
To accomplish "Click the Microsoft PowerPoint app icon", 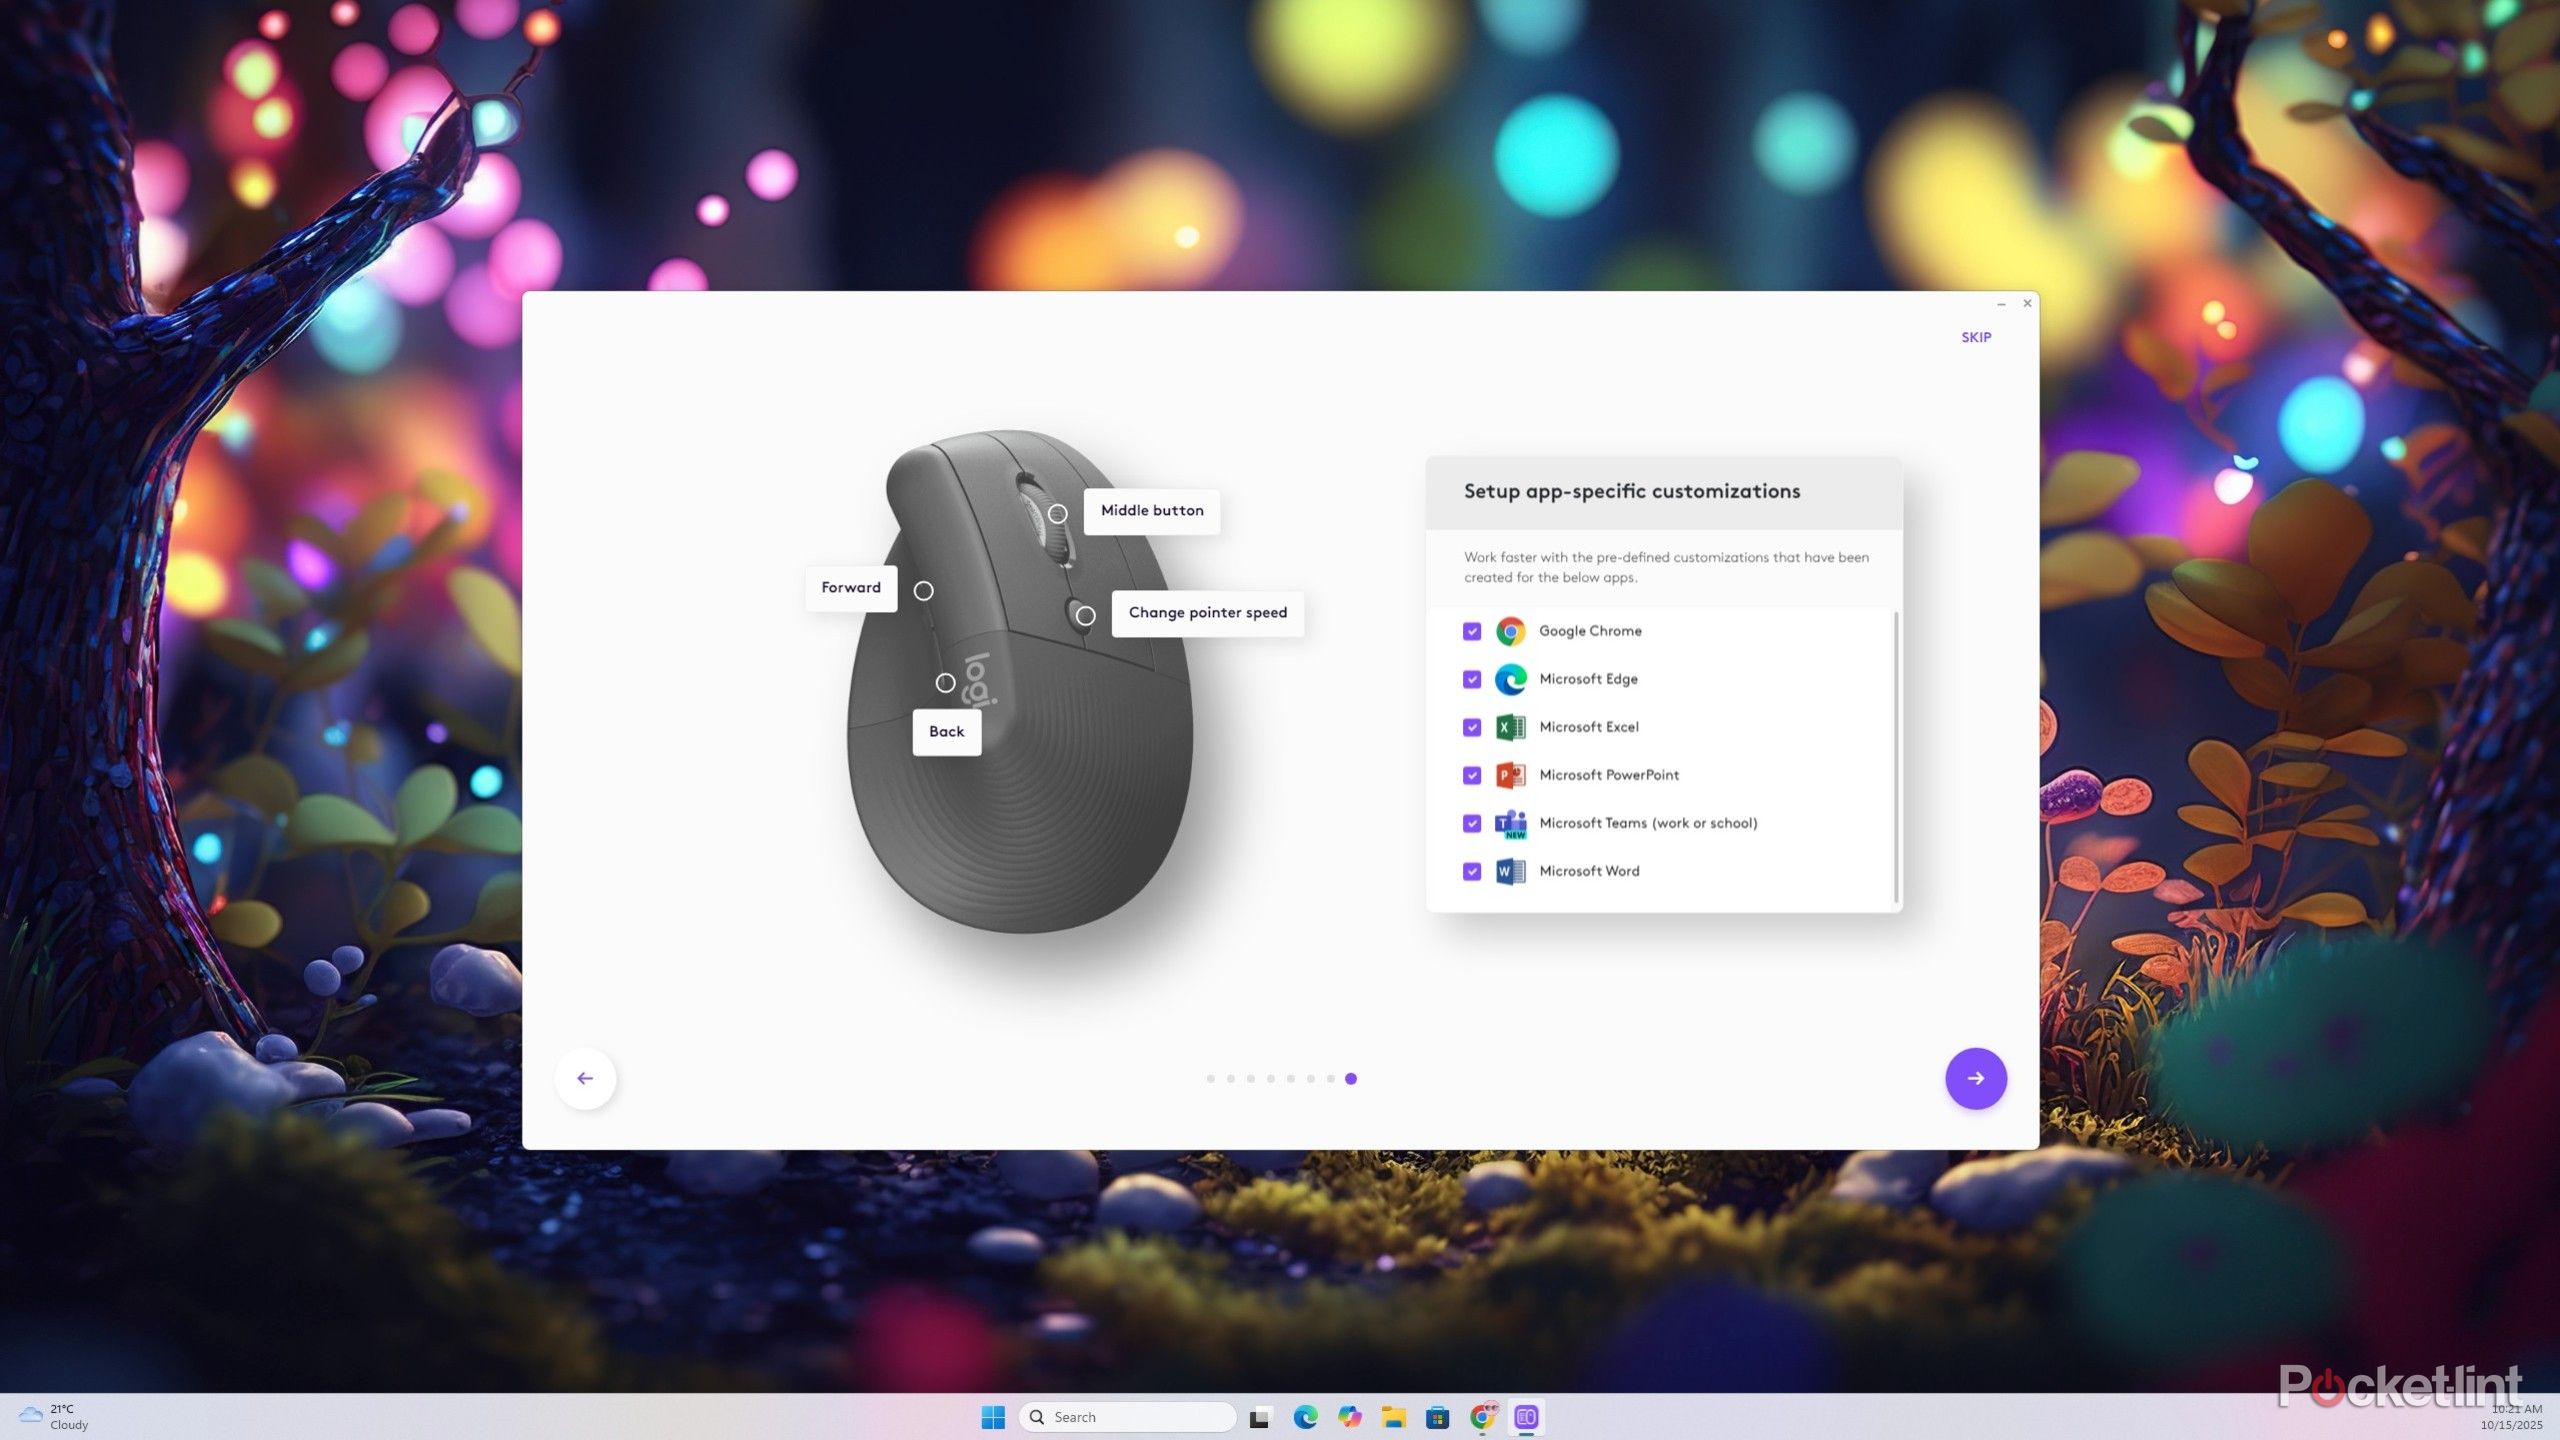I will (1510, 775).
